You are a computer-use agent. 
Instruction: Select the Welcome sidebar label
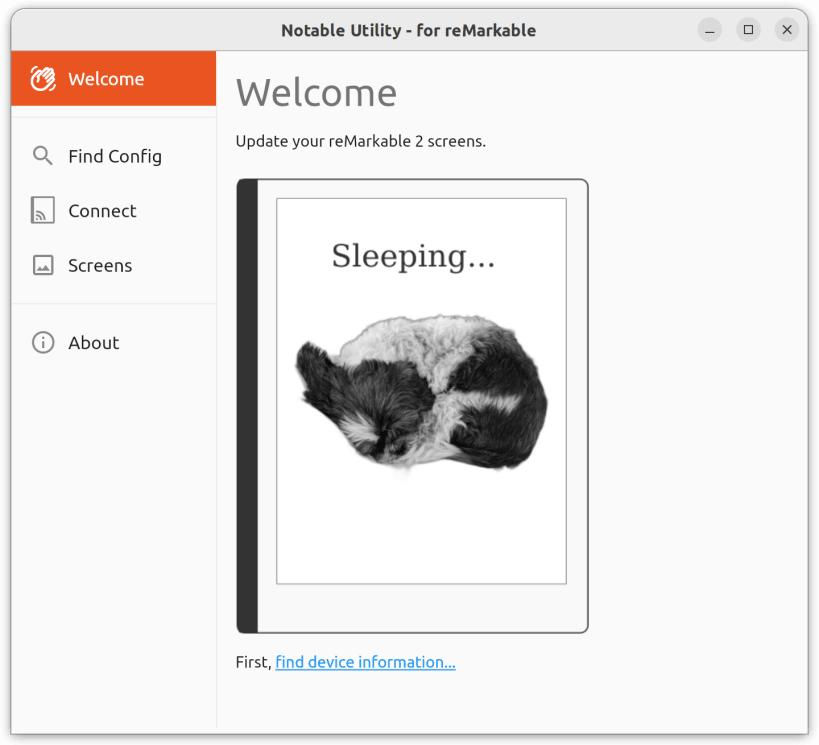pyautogui.click(x=106, y=79)
